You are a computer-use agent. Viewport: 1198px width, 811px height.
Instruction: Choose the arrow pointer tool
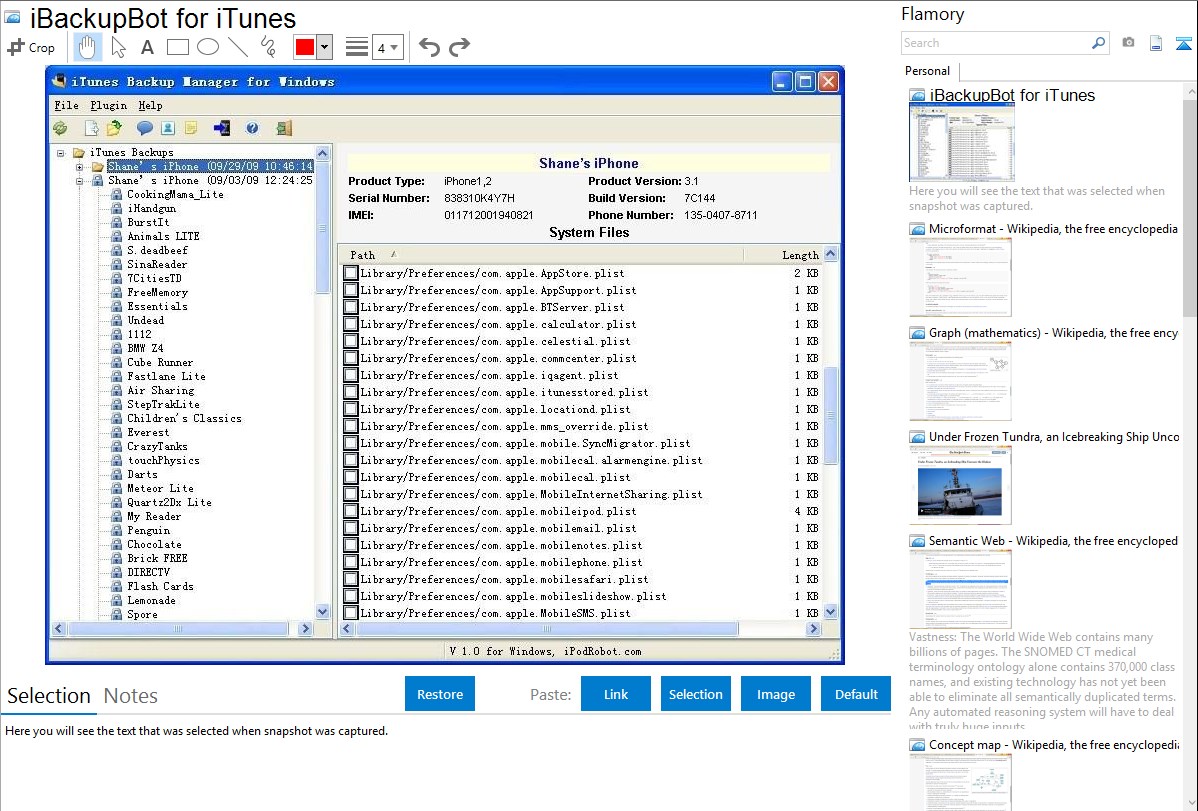pos(118,47)
